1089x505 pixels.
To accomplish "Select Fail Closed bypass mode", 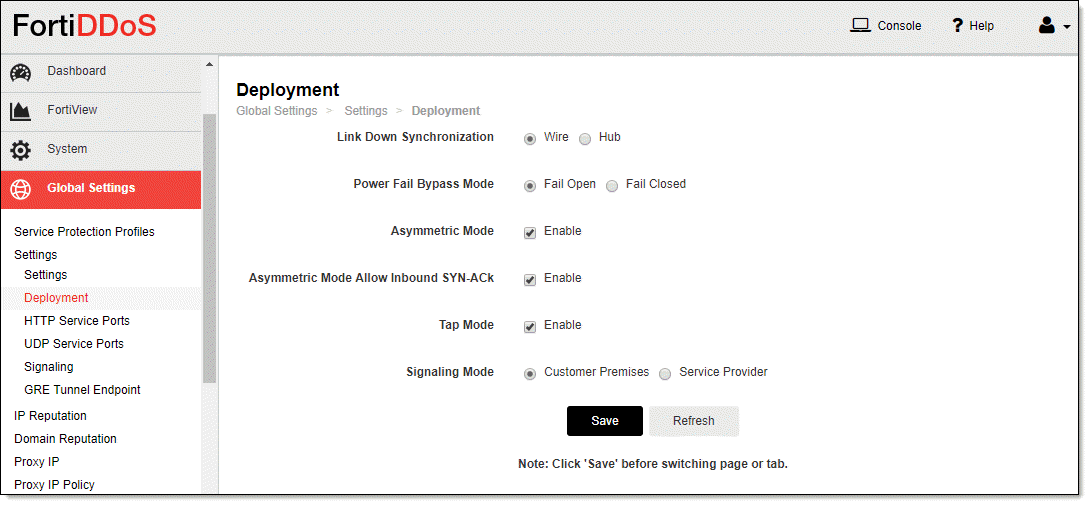I will tap(612, 185).
